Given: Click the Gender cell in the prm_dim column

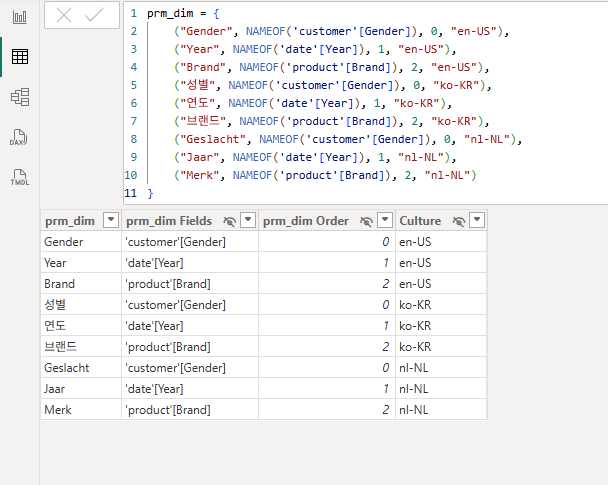Looking at the screenshot, I should (x=81, y=242).
